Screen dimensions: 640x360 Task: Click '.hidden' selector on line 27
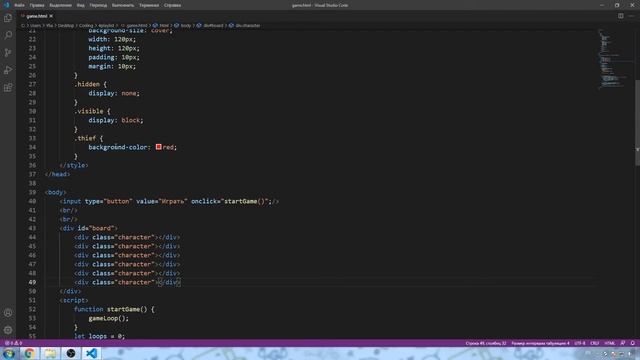pos(87,84)
